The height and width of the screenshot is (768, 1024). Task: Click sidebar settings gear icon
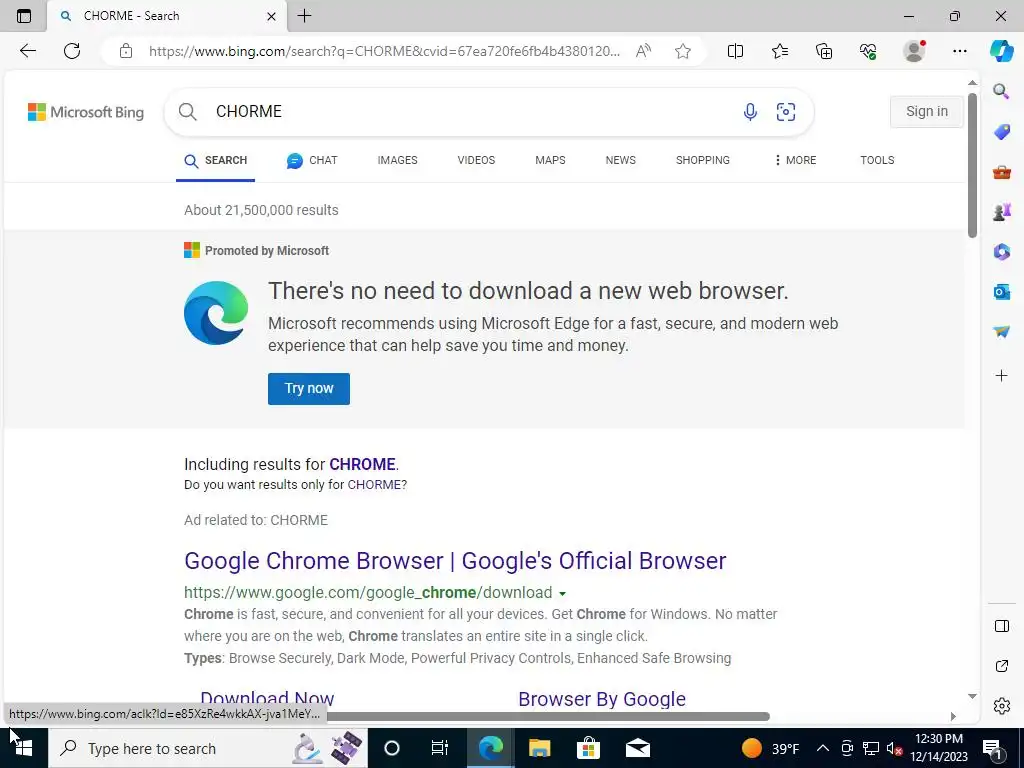tap(1002, 706)
